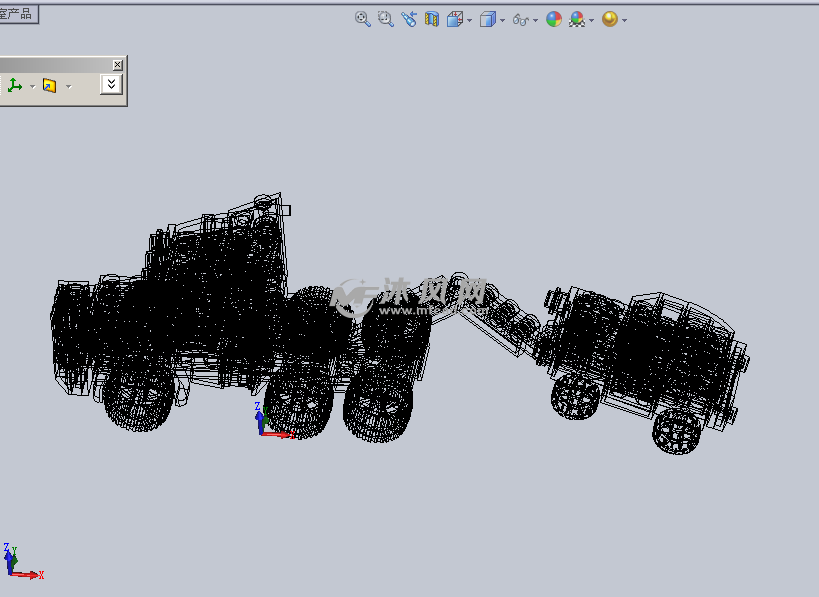Switch to the 室产品 tab
The height and width of the screenshot is (597, 819).
[x=20, y=12]
